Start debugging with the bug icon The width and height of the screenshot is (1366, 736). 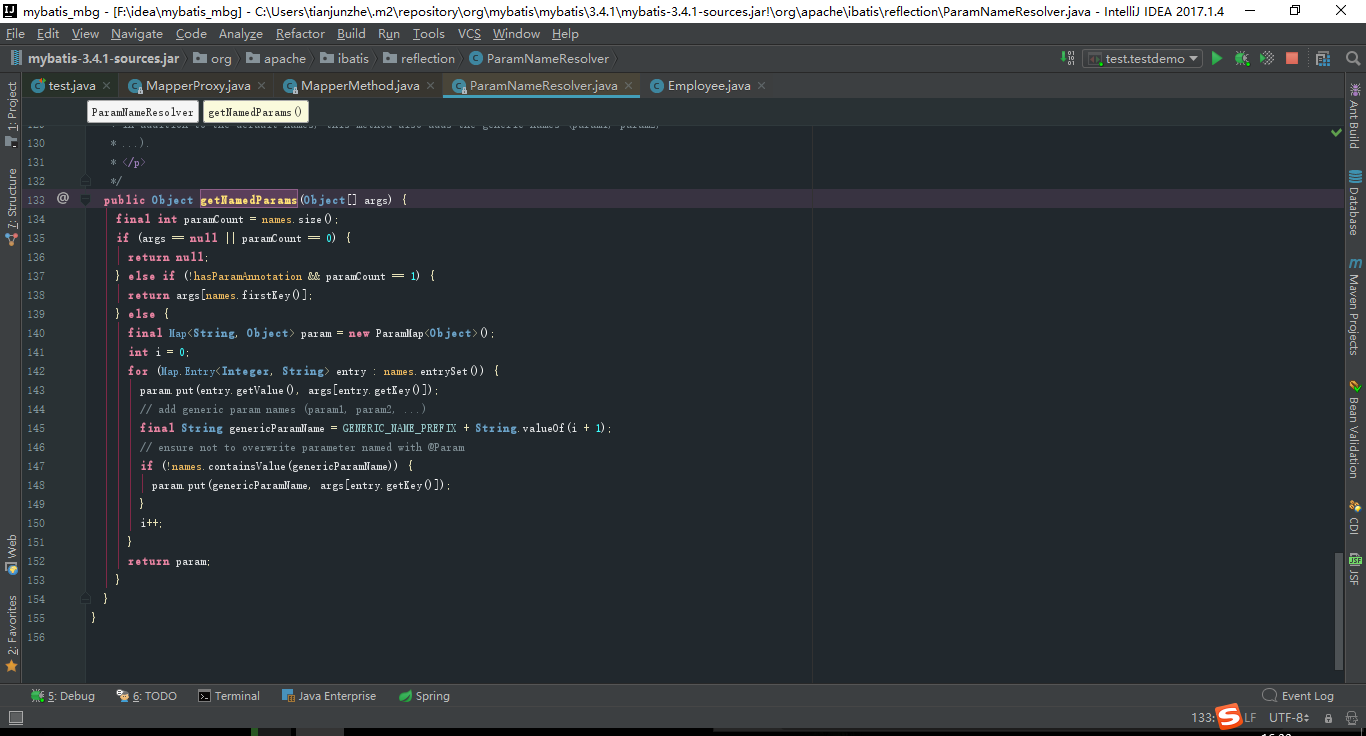point(1241,58)
